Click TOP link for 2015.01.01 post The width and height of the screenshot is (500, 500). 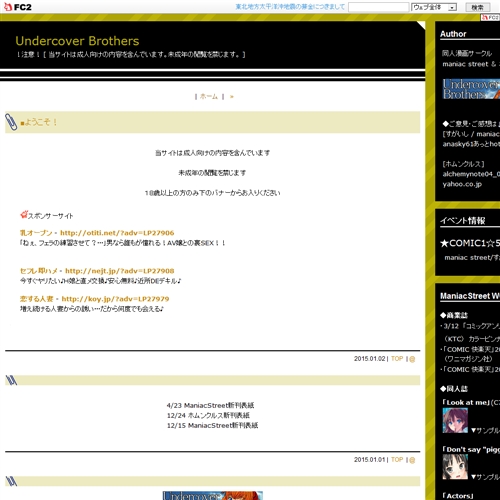coord(397,460)
